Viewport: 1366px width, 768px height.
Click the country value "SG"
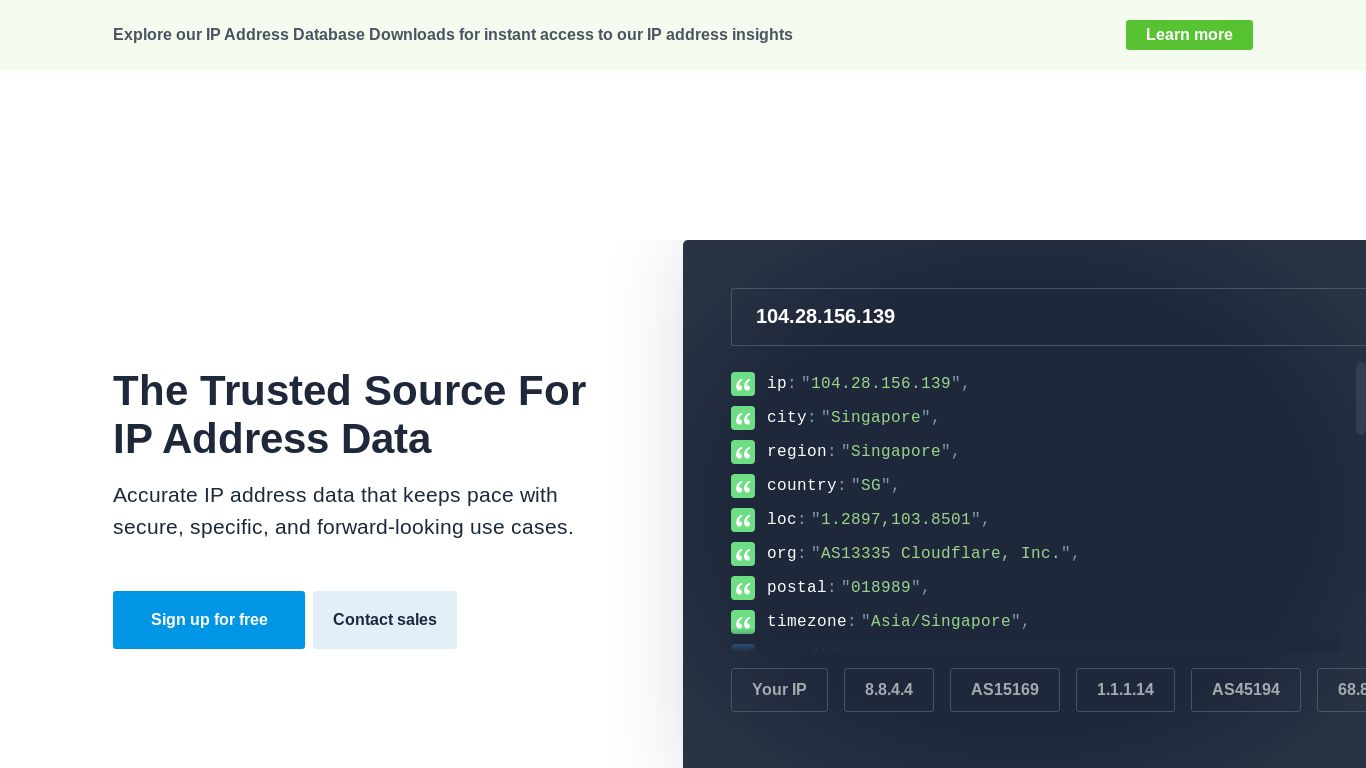tap(871, 486)
